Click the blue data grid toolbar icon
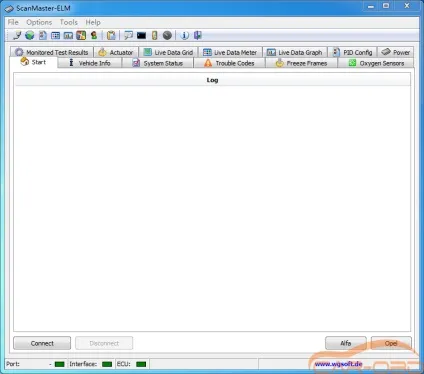424x374 pixels. [x=56, y=35]
